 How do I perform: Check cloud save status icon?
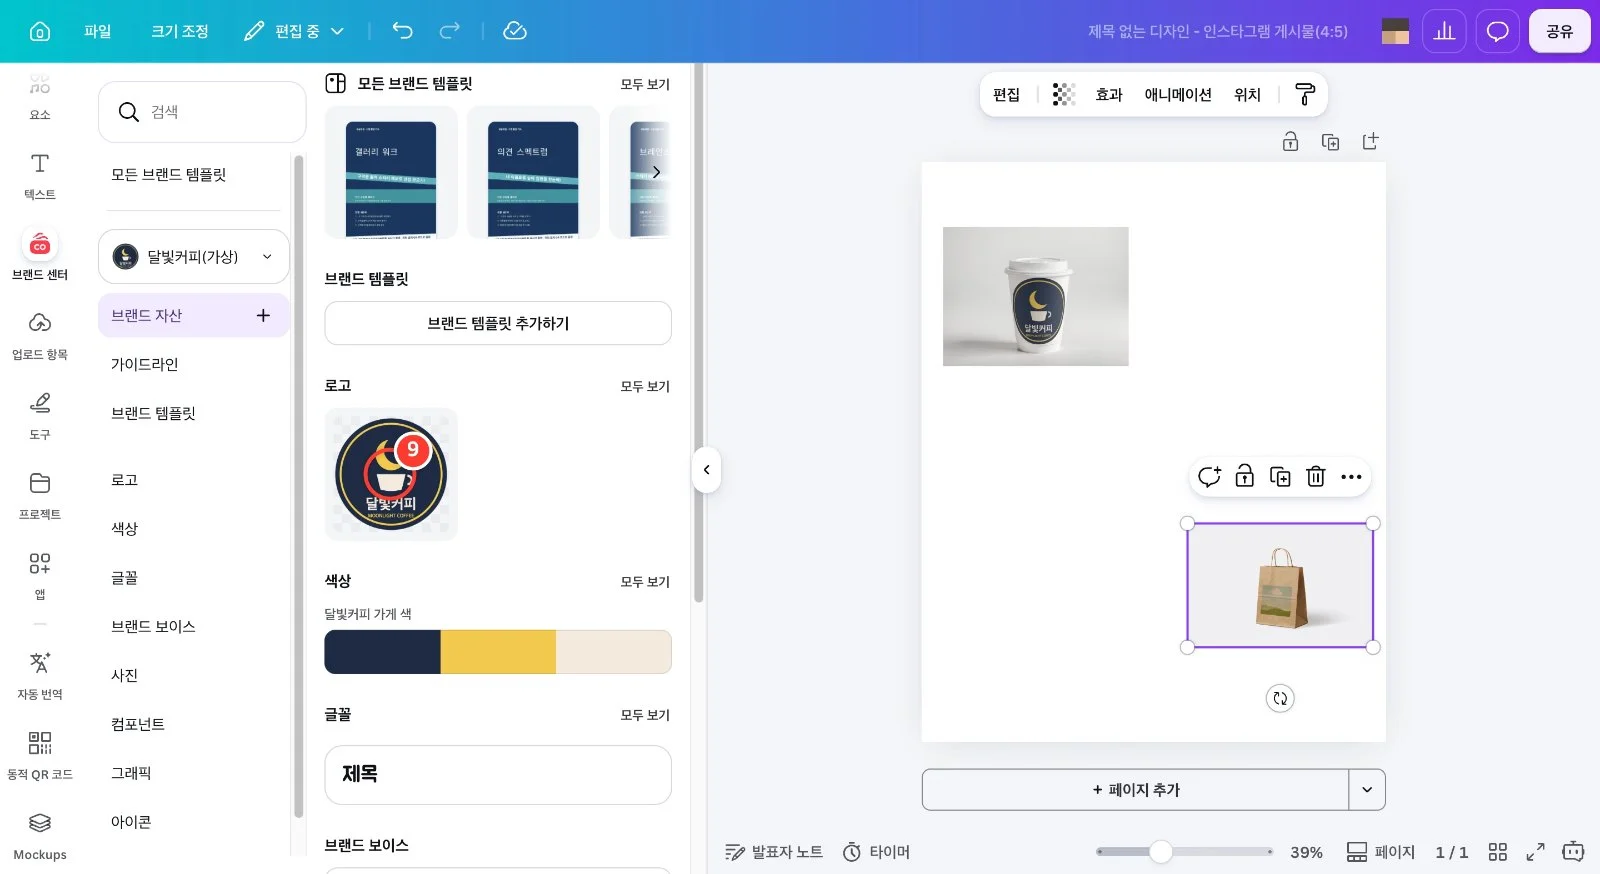[x=515, y=31]
